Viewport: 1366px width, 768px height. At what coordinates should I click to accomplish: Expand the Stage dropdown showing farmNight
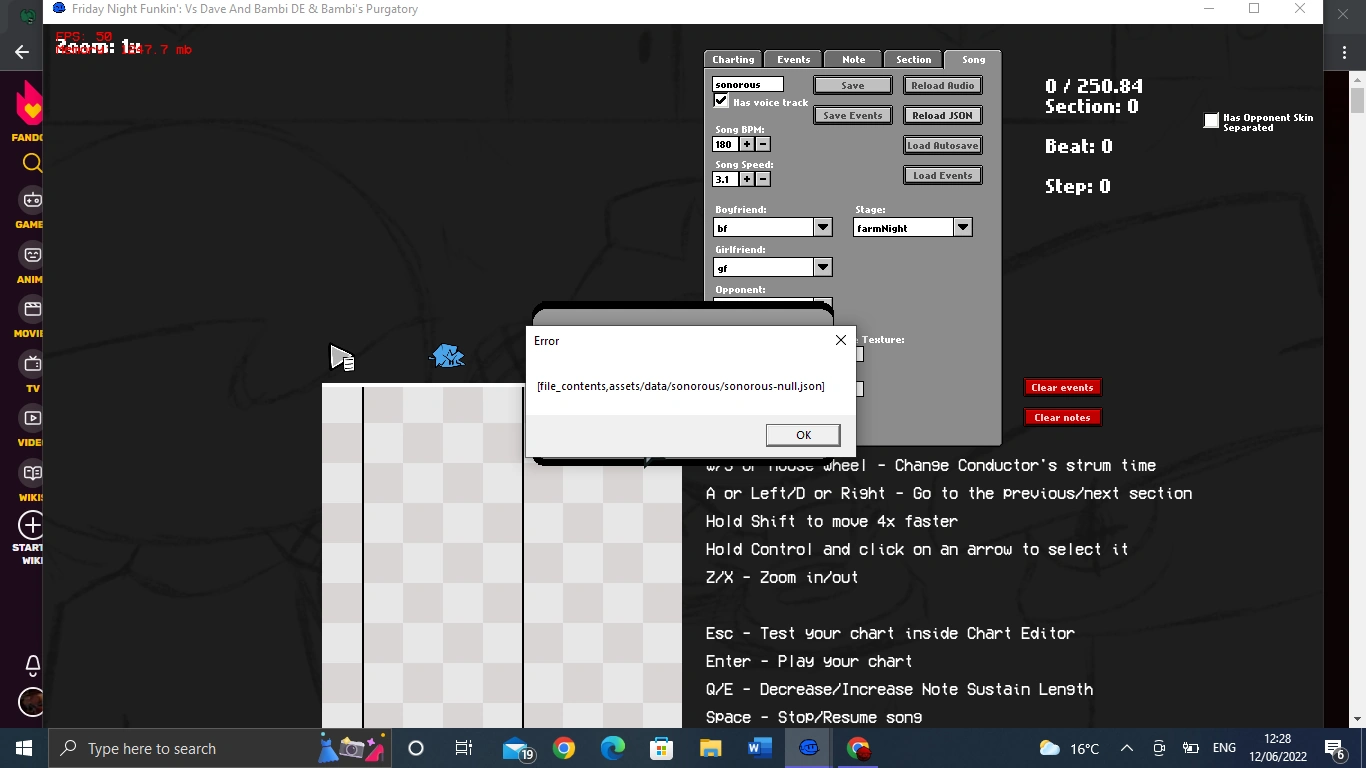[x=962, y=227]
